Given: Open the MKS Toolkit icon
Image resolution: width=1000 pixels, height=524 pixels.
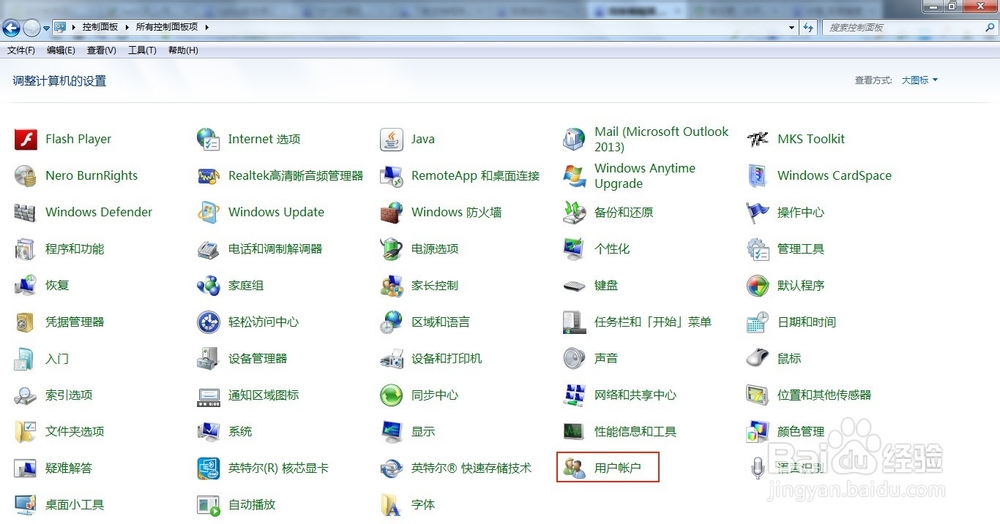Looking at the screenshot, I should (758, 139).
